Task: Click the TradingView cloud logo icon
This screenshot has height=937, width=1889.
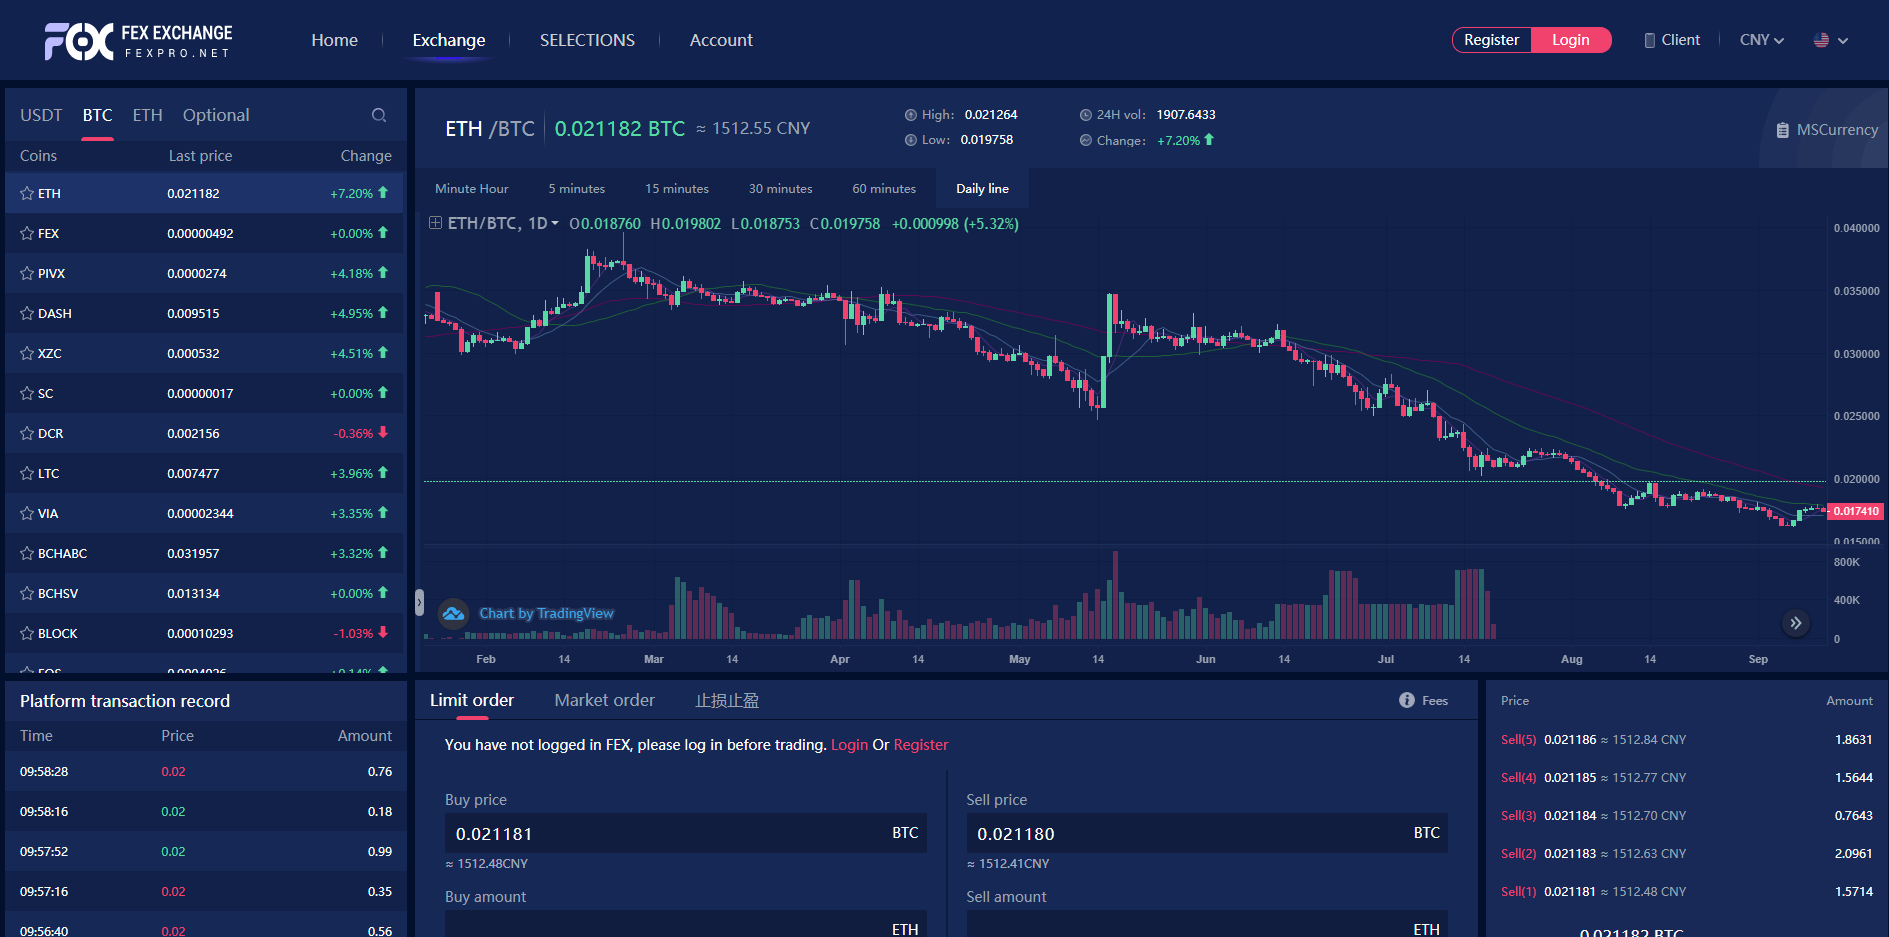Action: point(454,613)
